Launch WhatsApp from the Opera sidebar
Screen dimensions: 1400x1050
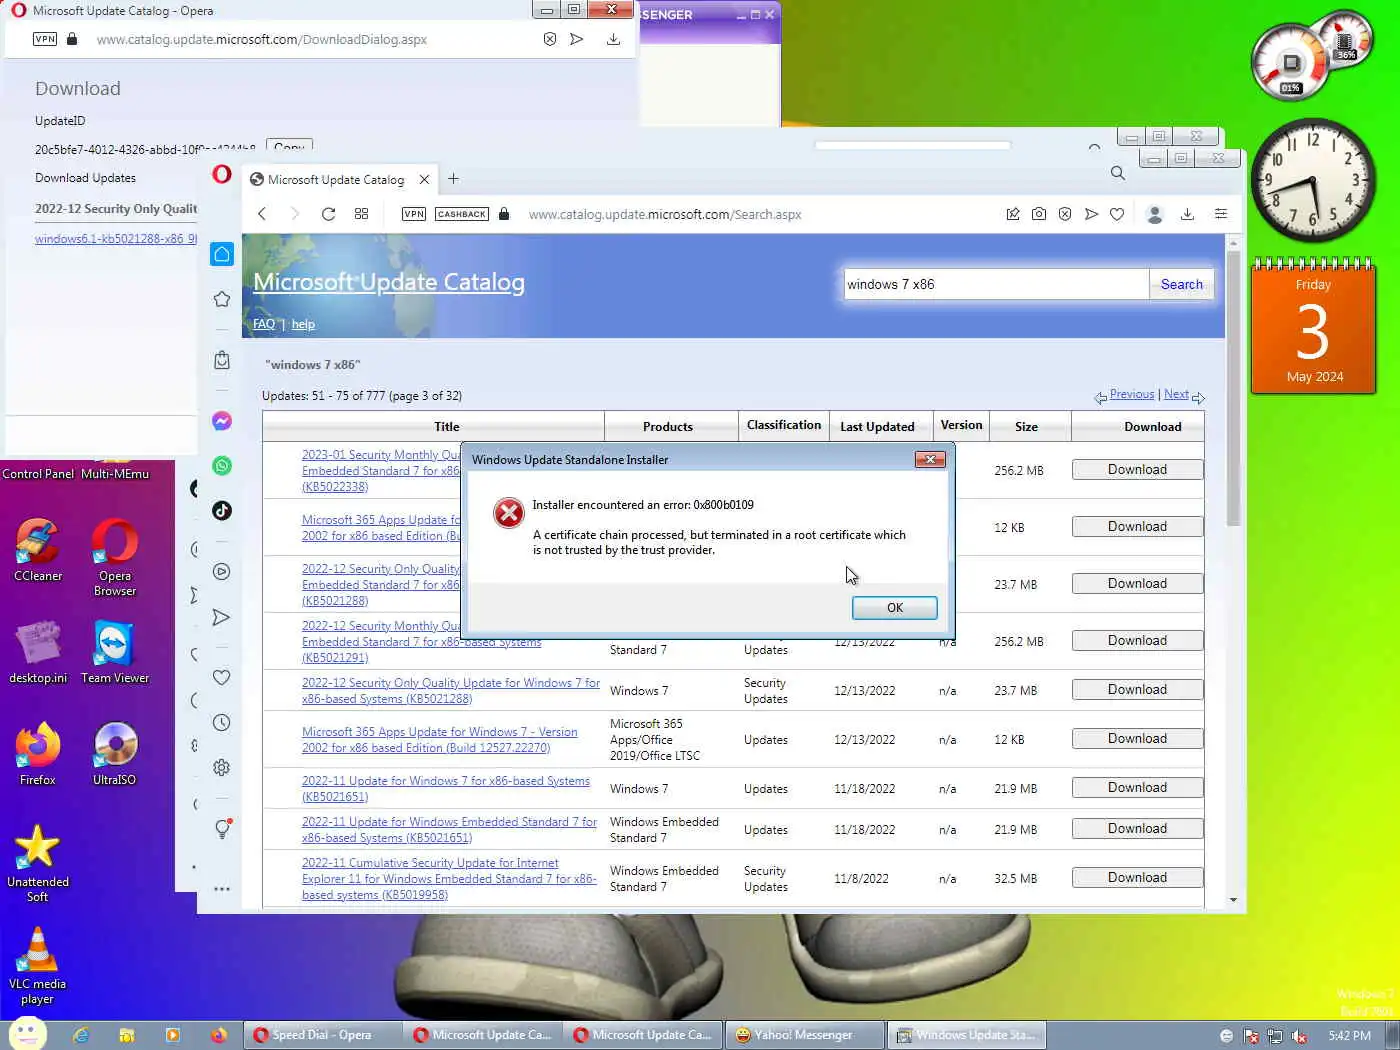[222, 465]
